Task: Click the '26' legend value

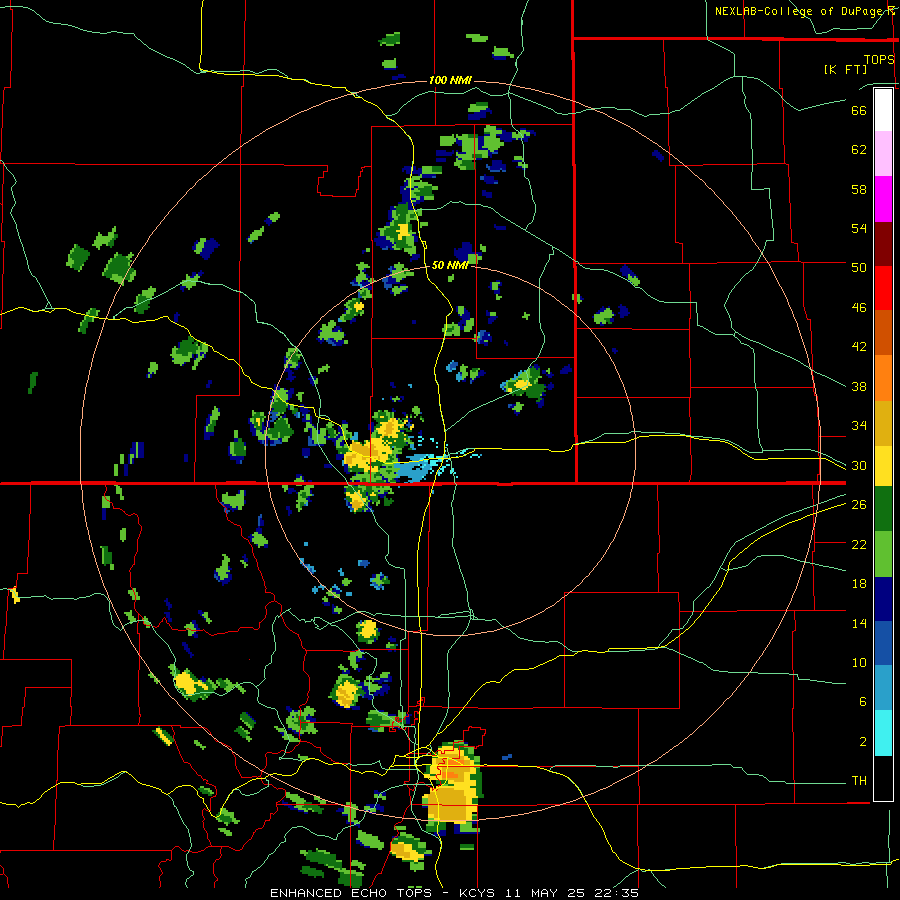Action: pyautogui.click(x=859, y=505)
